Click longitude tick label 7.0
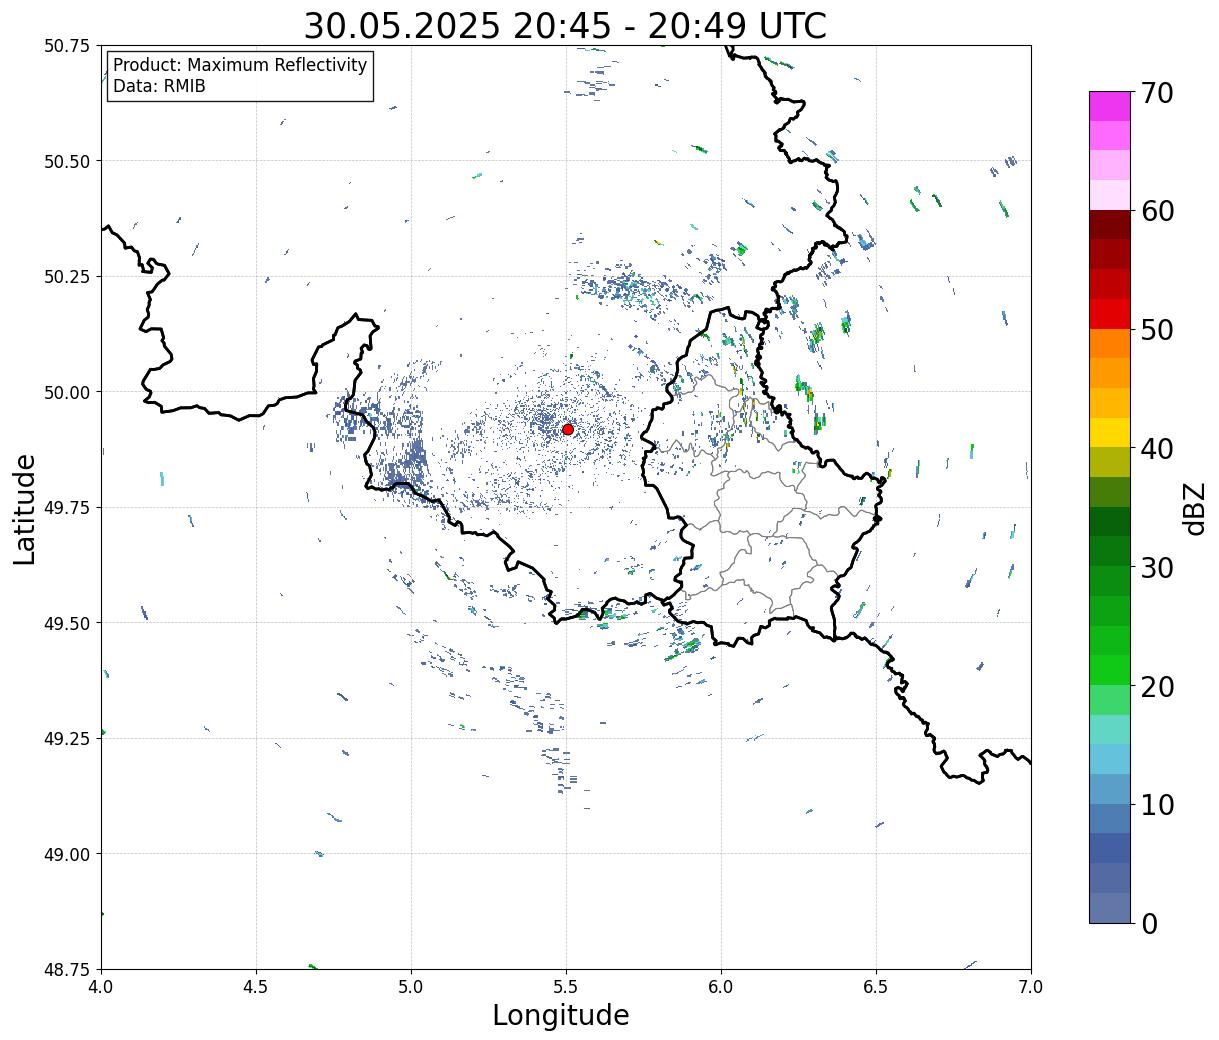Screen dimensions: 1219x1040 click(x=1031, y=987)
